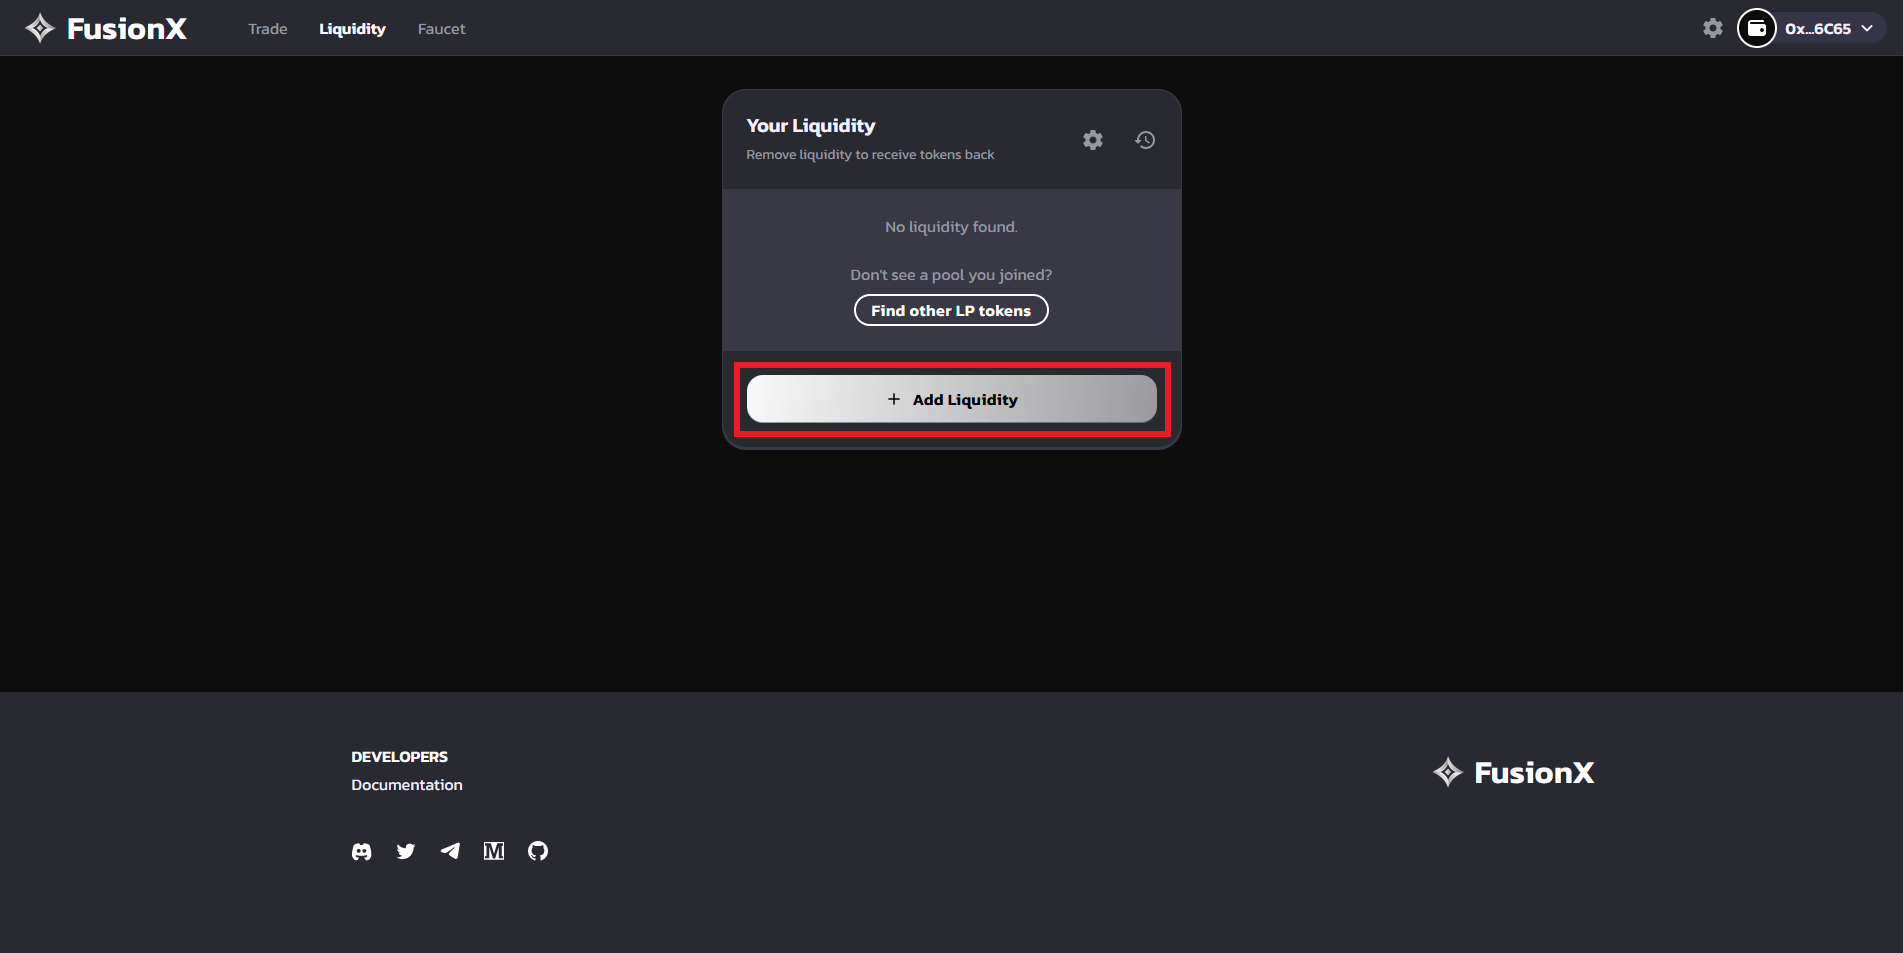Go to the Faucet page

point(441,29)
